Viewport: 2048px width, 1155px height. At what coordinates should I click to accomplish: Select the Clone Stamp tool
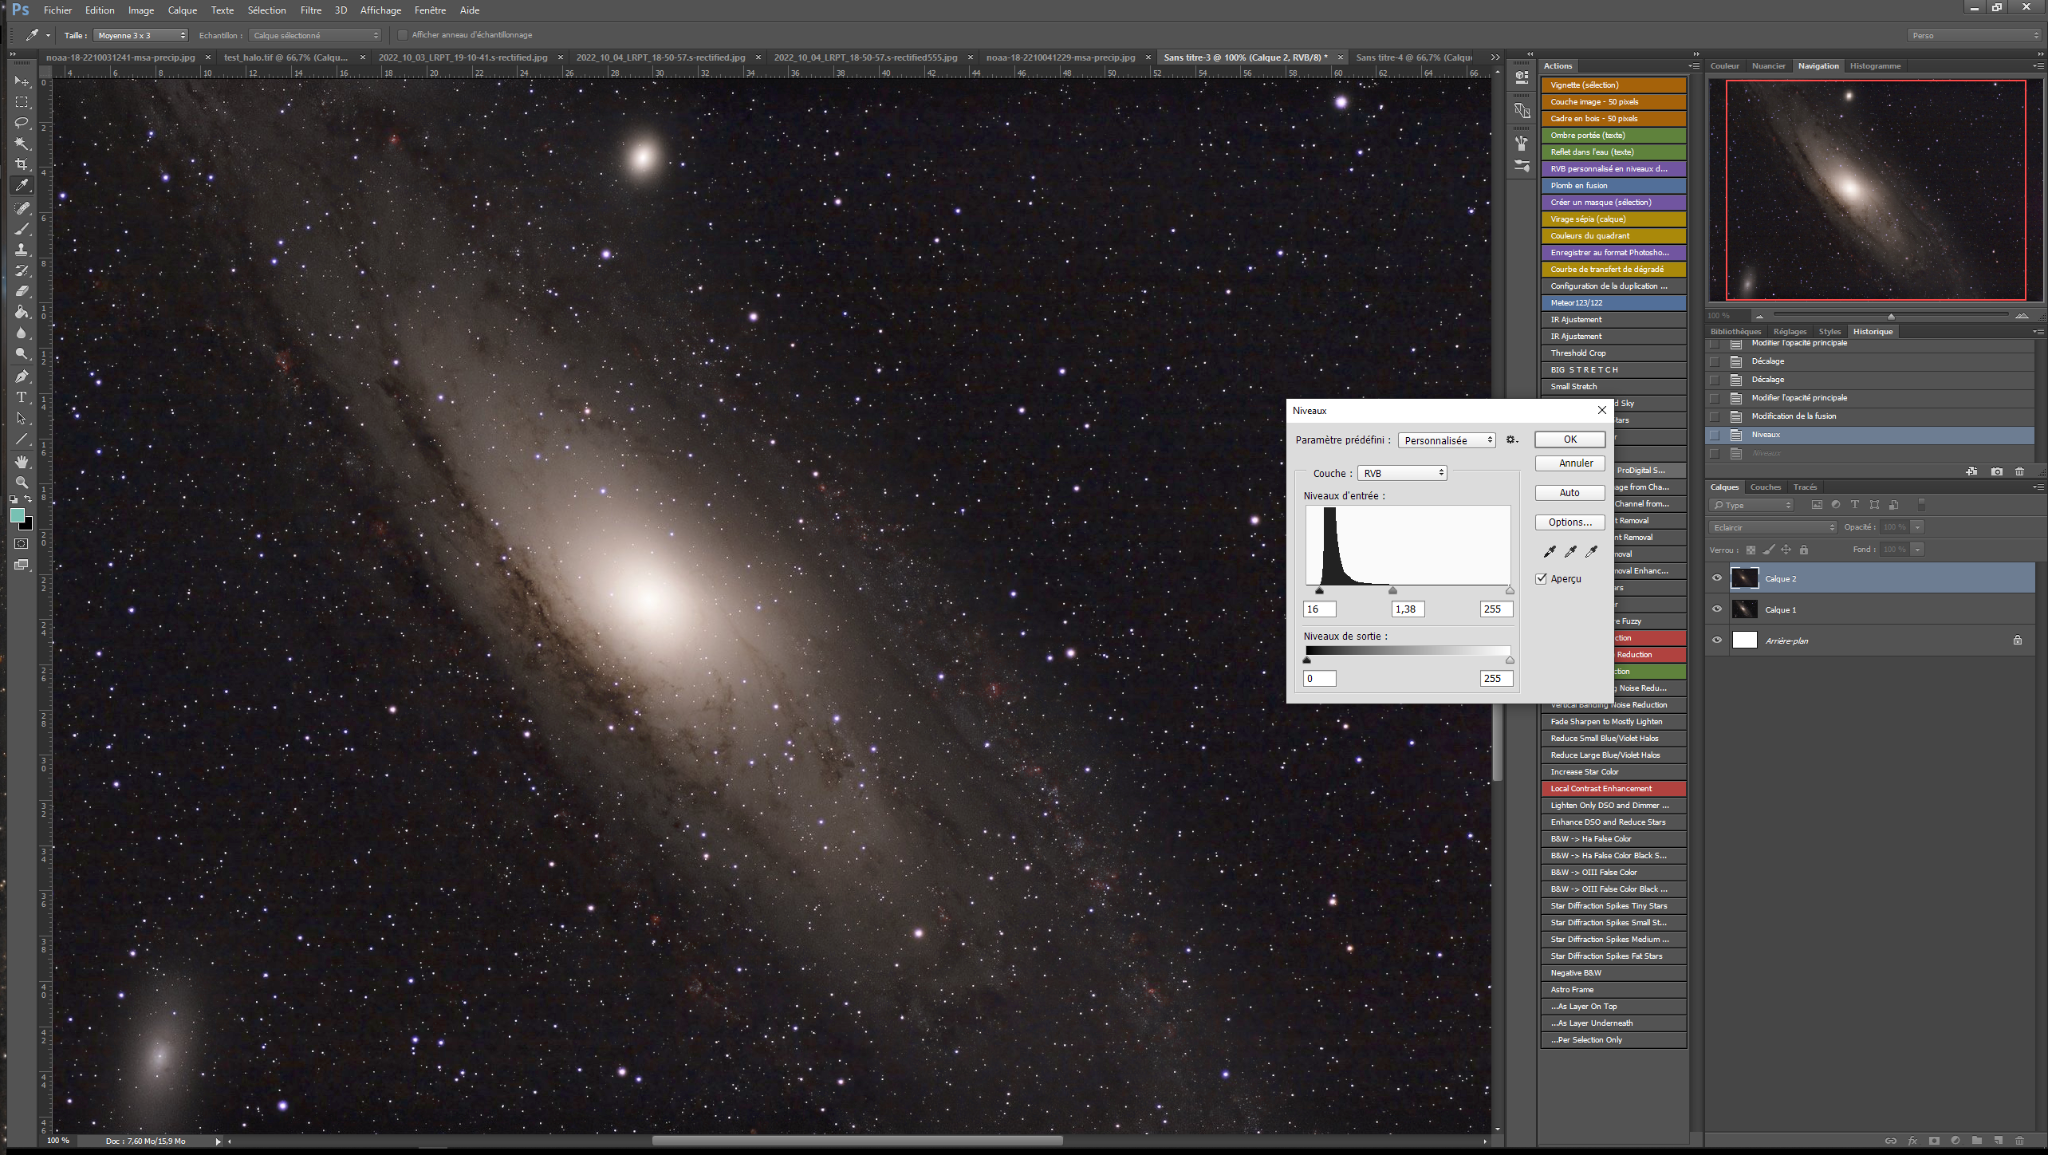click(21, 250)
